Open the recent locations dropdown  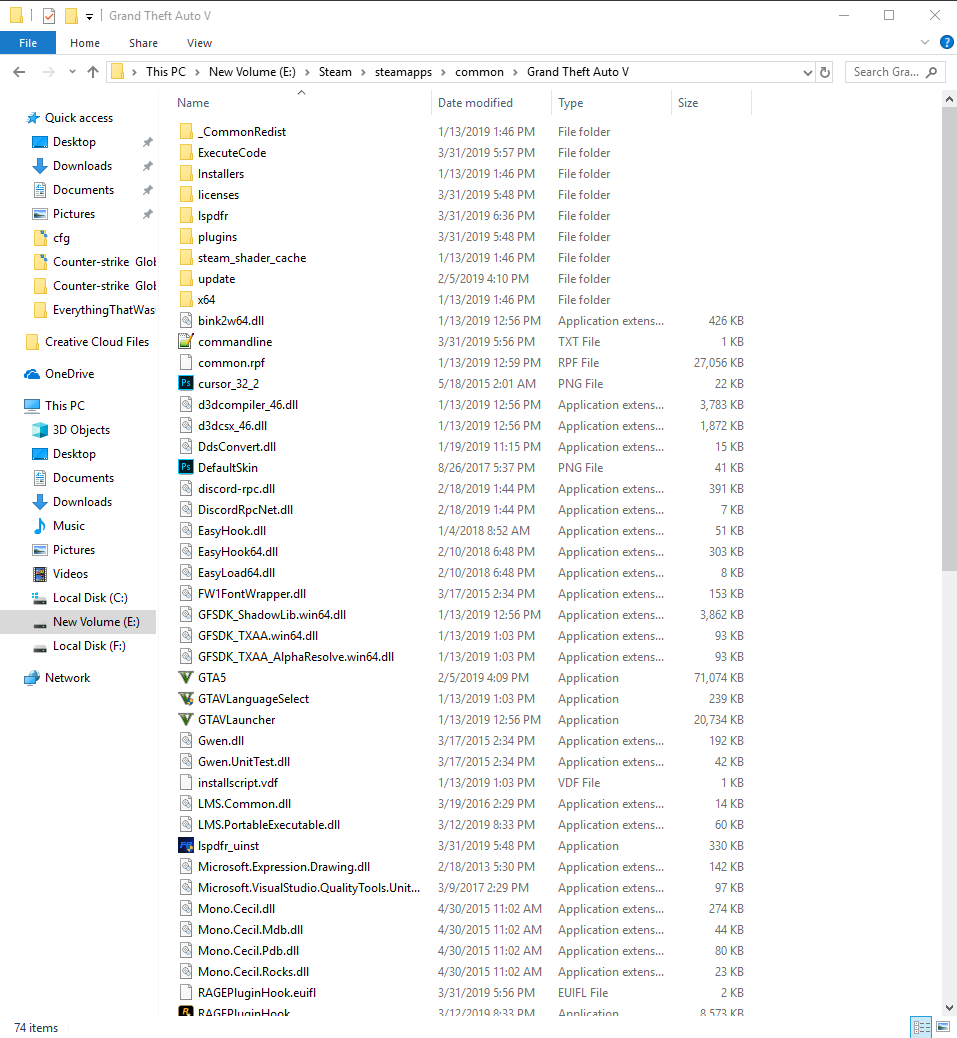point(72,72)
